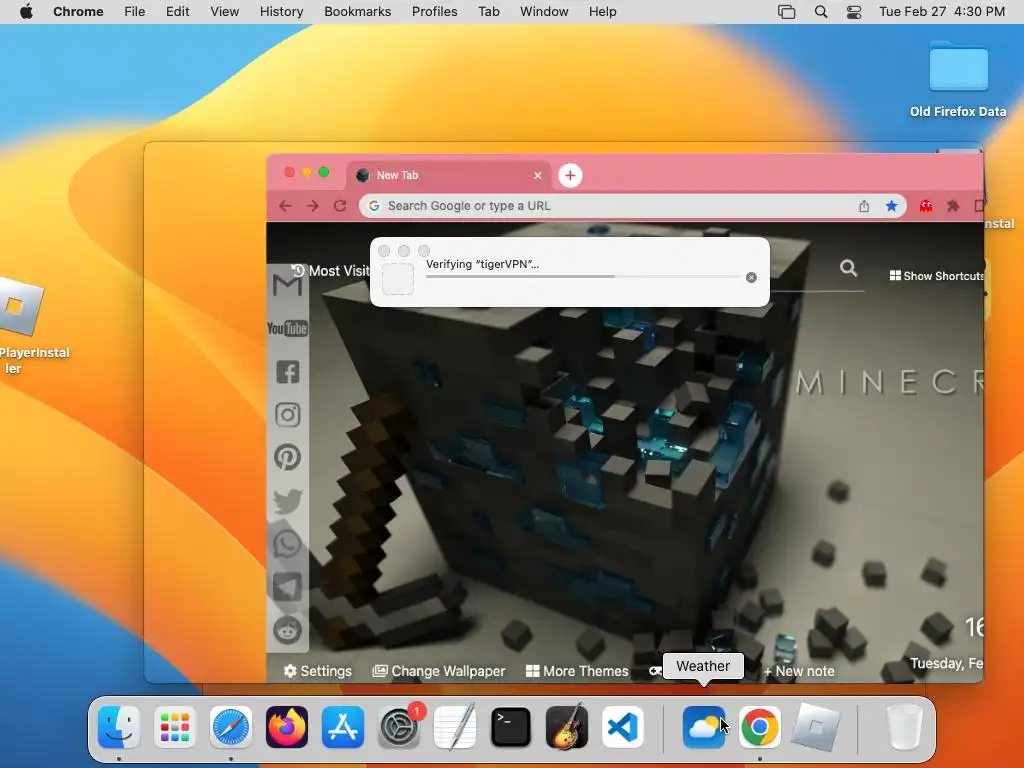The image size is (1024, 768).
Task: Open Twitter shortcut in the sidebar
Action: tap(287, 501)
